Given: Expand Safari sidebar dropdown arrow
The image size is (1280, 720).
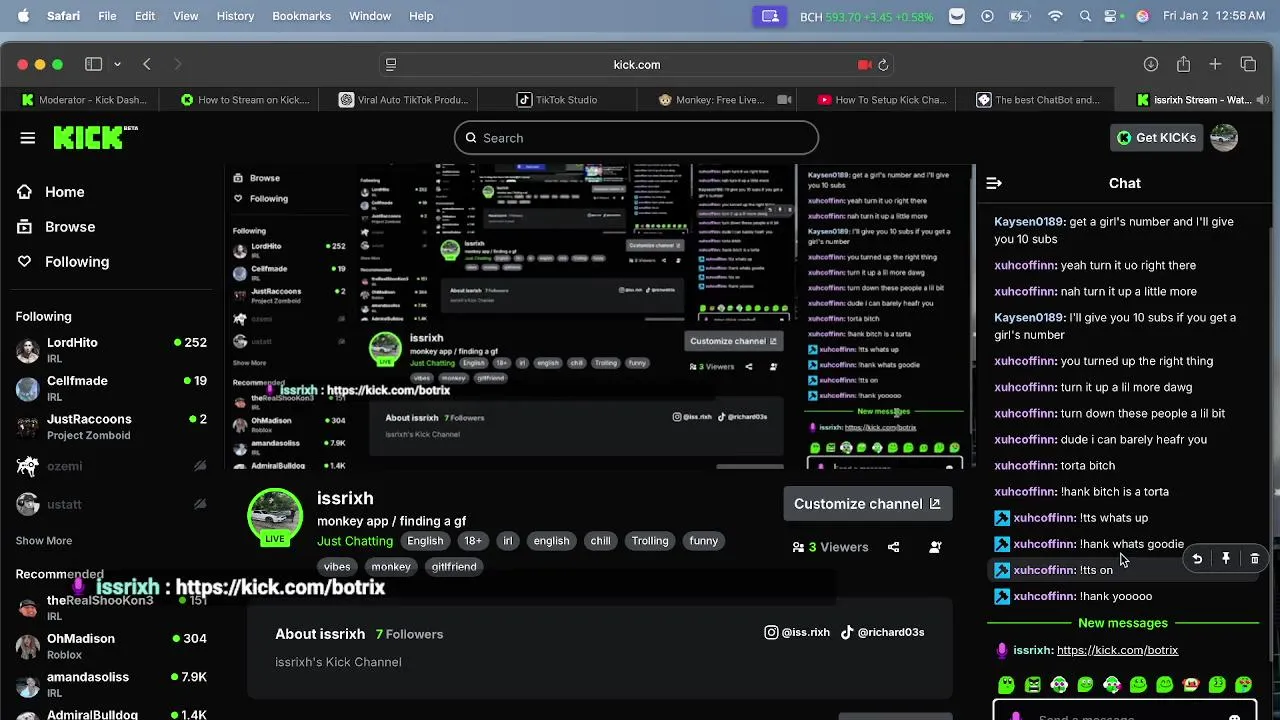Looking at the screenshot, I should (x=117, y=64).
